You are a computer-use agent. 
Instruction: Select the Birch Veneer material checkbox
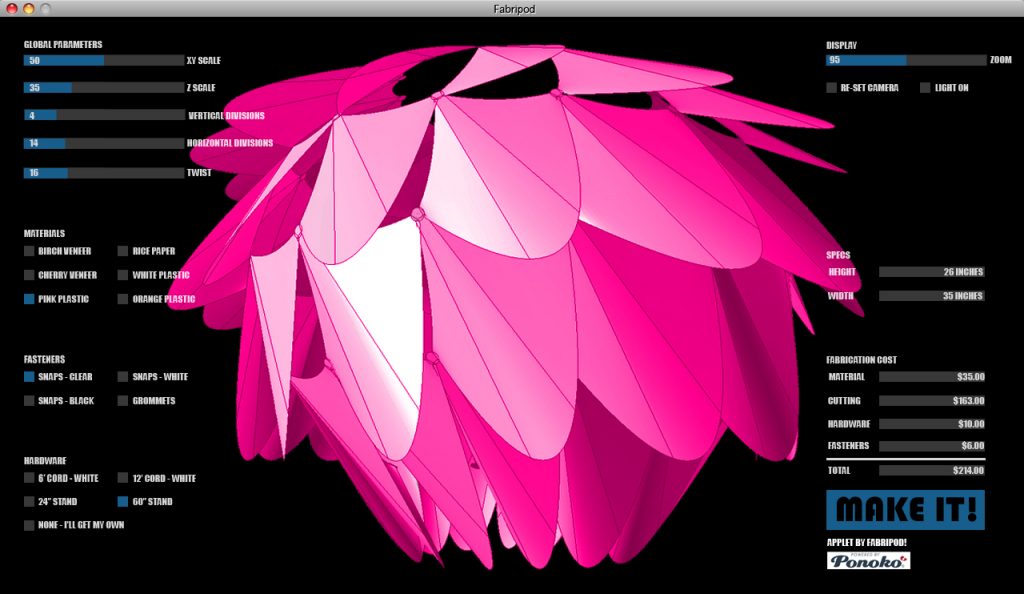coord(29,251)
